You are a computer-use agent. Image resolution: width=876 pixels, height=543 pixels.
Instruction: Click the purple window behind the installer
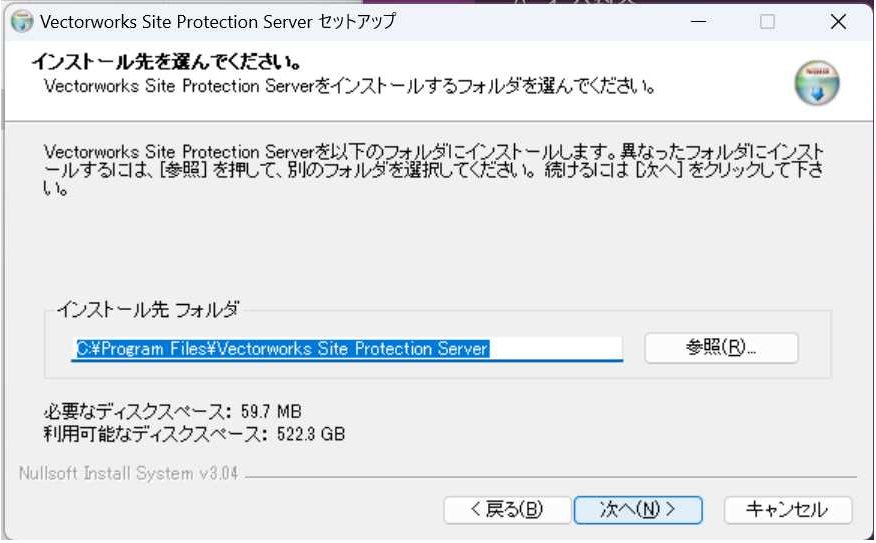point(559,2)
